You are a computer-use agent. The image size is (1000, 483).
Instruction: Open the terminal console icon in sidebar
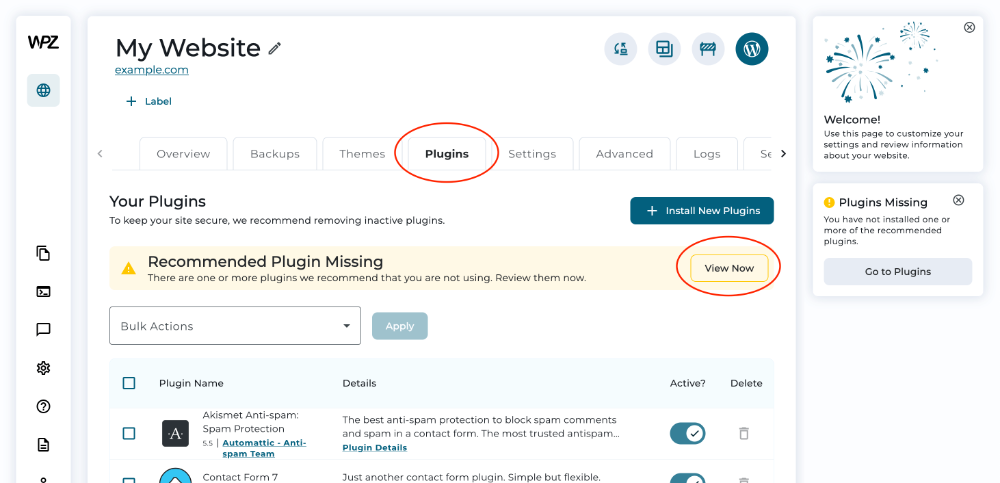(x=43, y=292)
